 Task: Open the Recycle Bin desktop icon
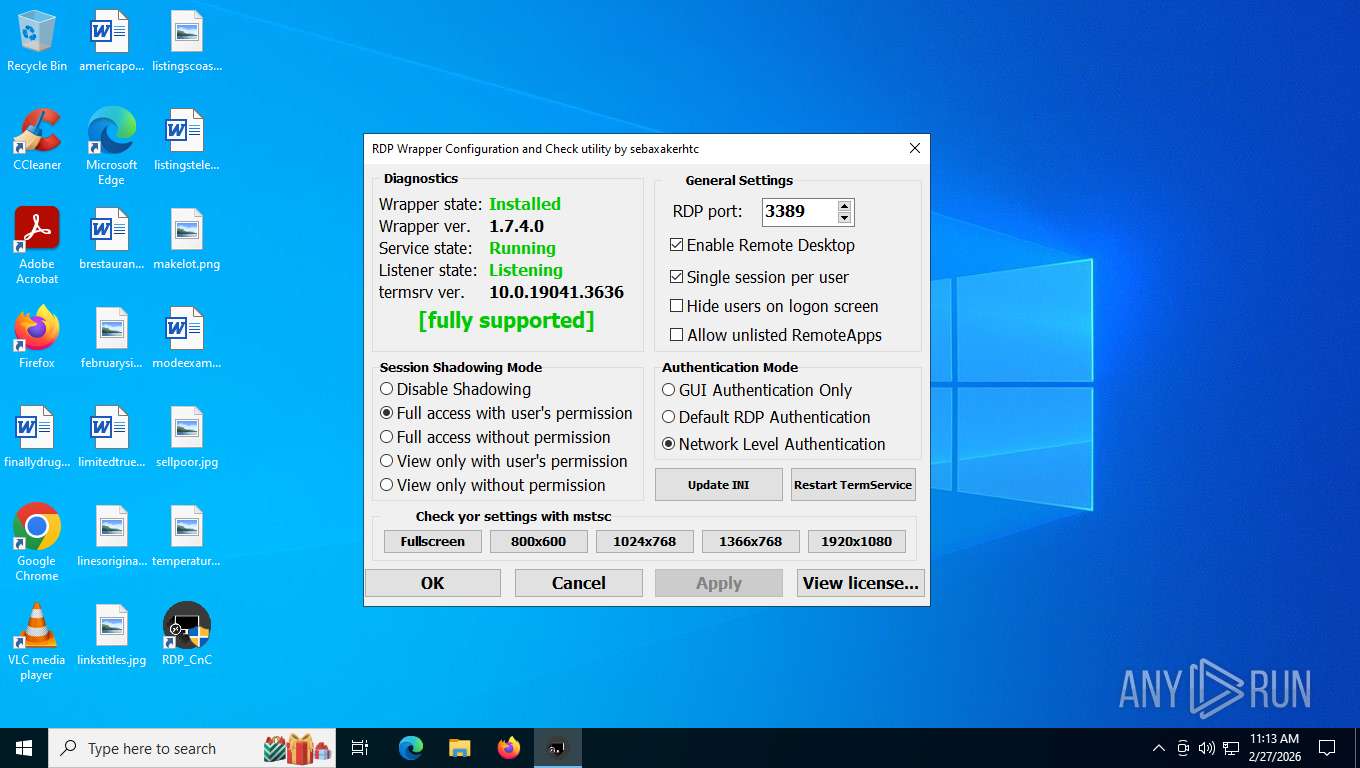tap(37, 42)
